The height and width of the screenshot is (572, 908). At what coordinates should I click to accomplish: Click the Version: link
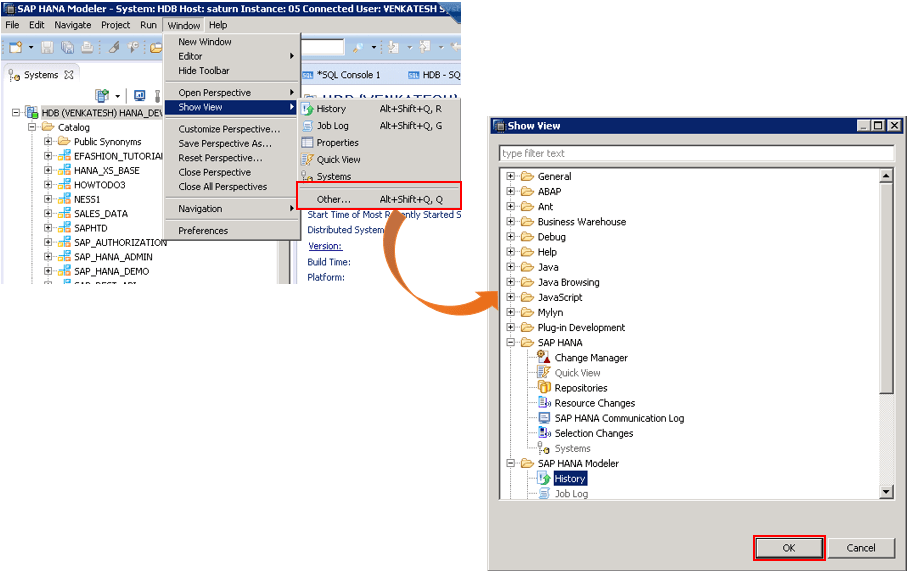pos(325,246)
